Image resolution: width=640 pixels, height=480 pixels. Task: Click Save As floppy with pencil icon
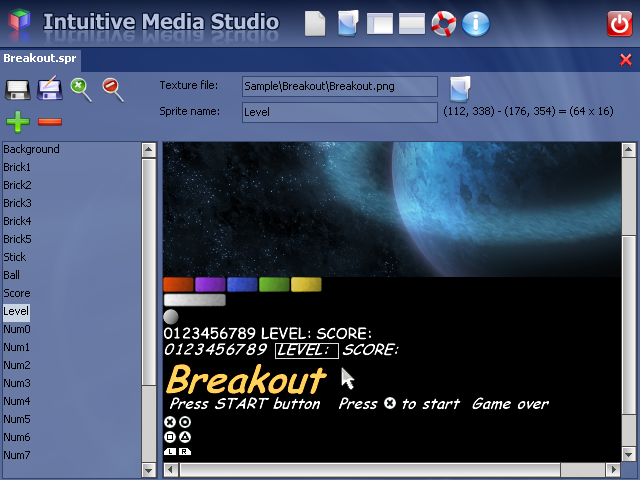click(49, 88)
